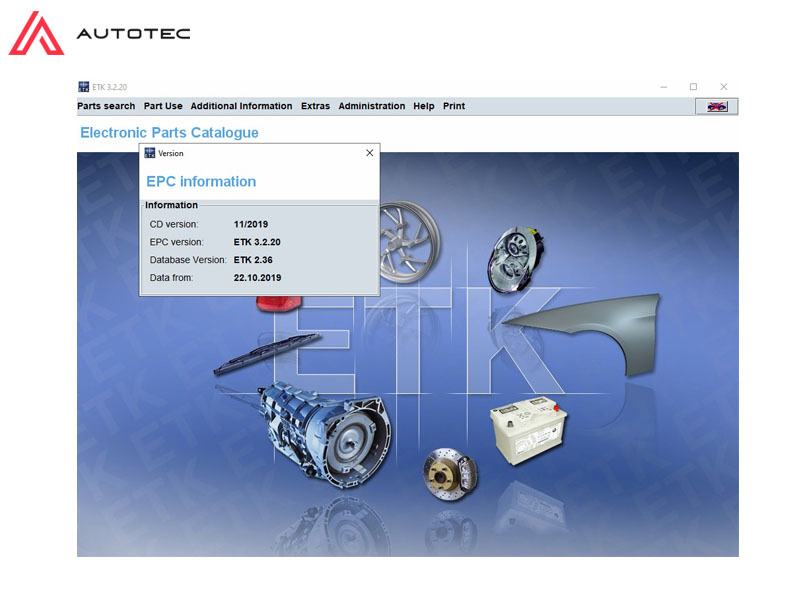Viewport: 800px width, 600px height.
Task: Maximize the ETK 3.2.20 window
Action: [x=693, y=87]
